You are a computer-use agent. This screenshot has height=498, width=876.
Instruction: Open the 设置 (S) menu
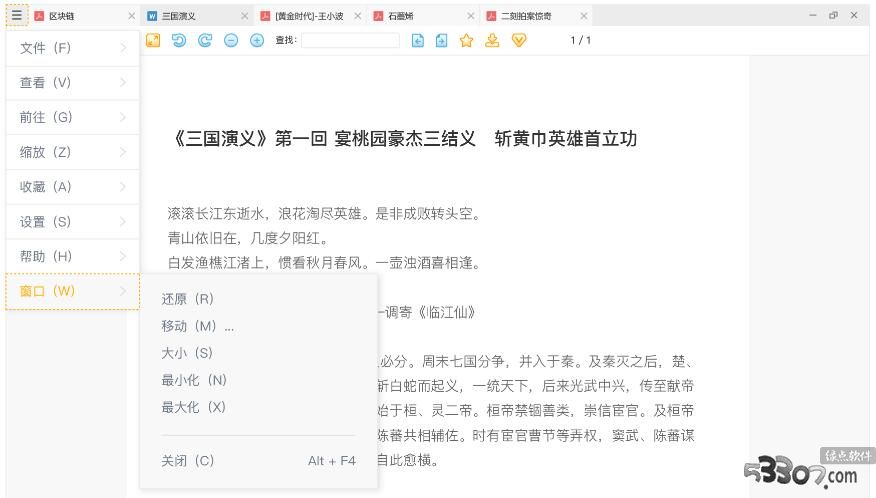coord(73,221)
